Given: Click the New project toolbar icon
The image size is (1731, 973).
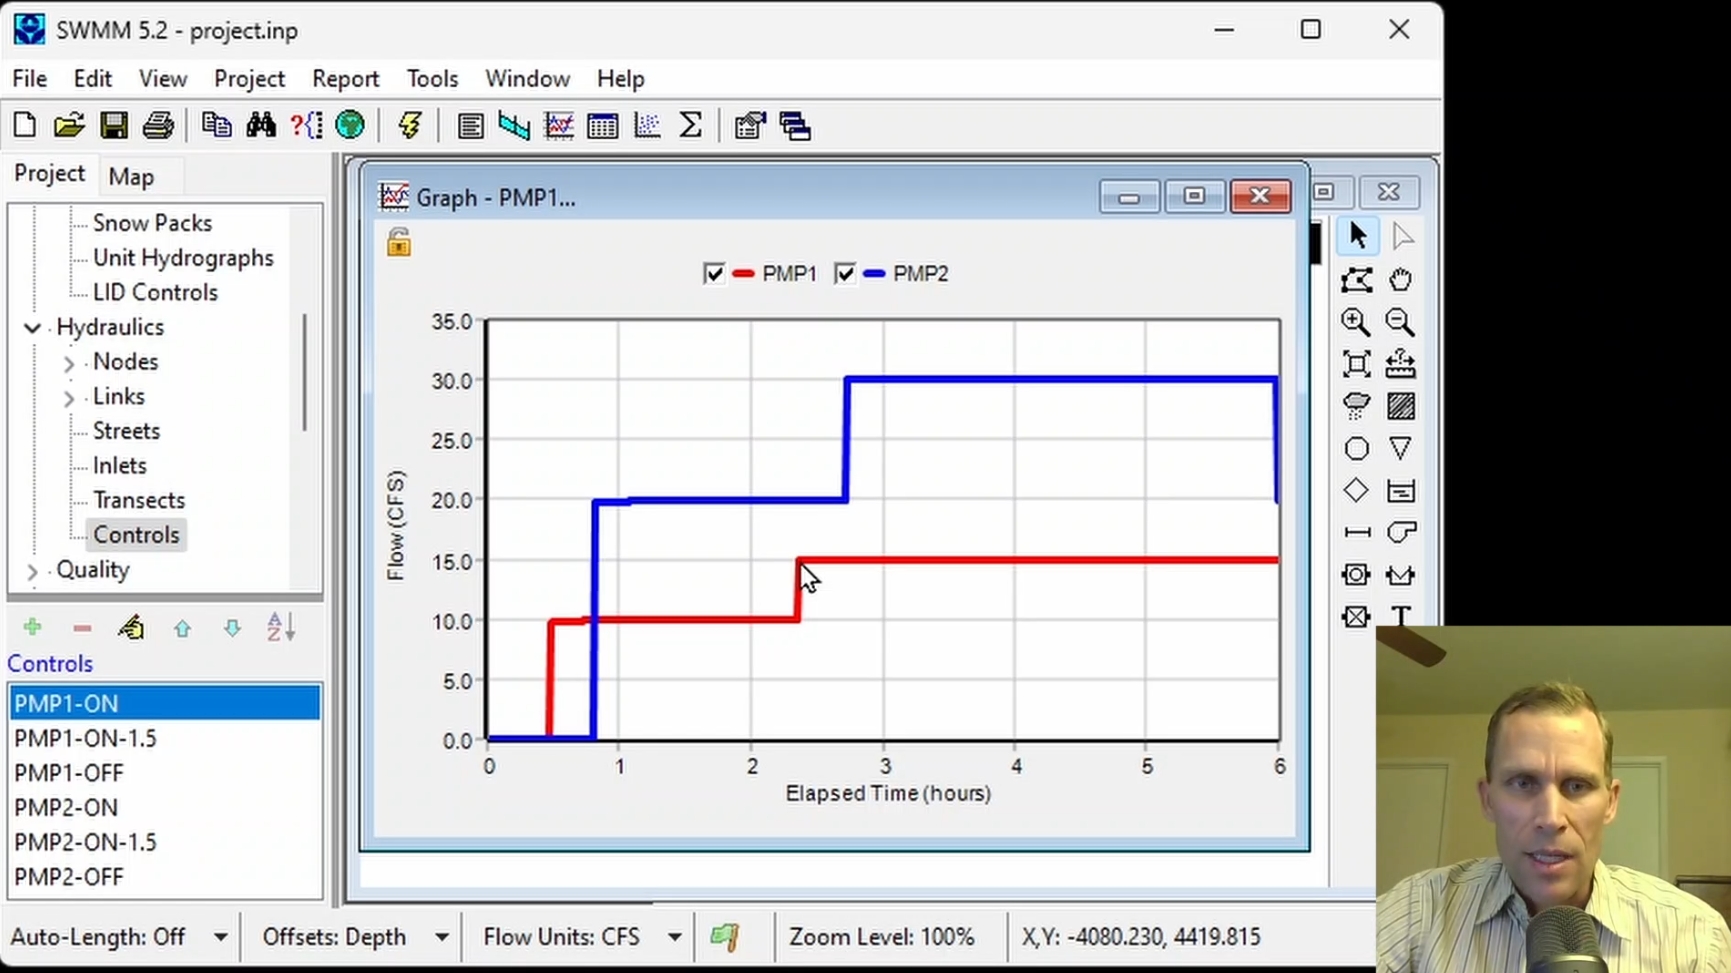Looking at the screenshot, I should [25, 125].
